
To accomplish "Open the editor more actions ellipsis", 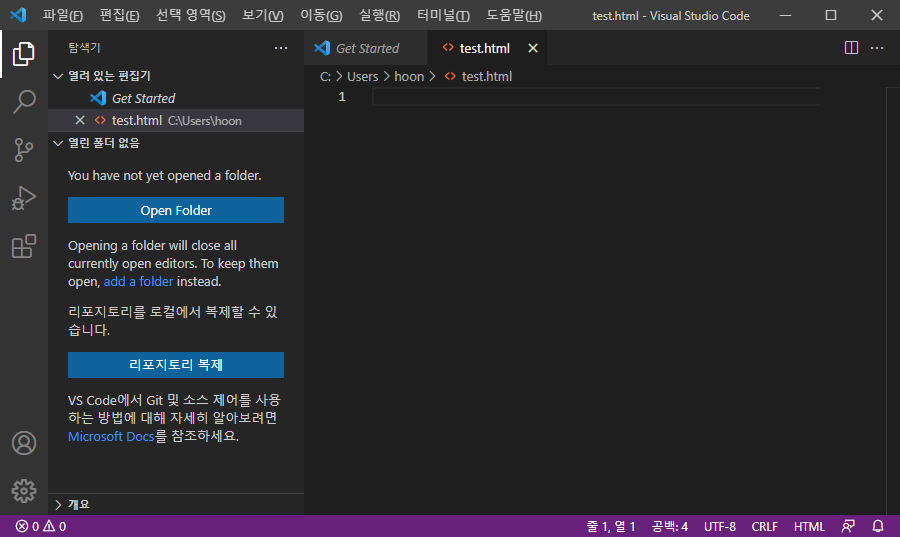I will [x=877, y=48].
